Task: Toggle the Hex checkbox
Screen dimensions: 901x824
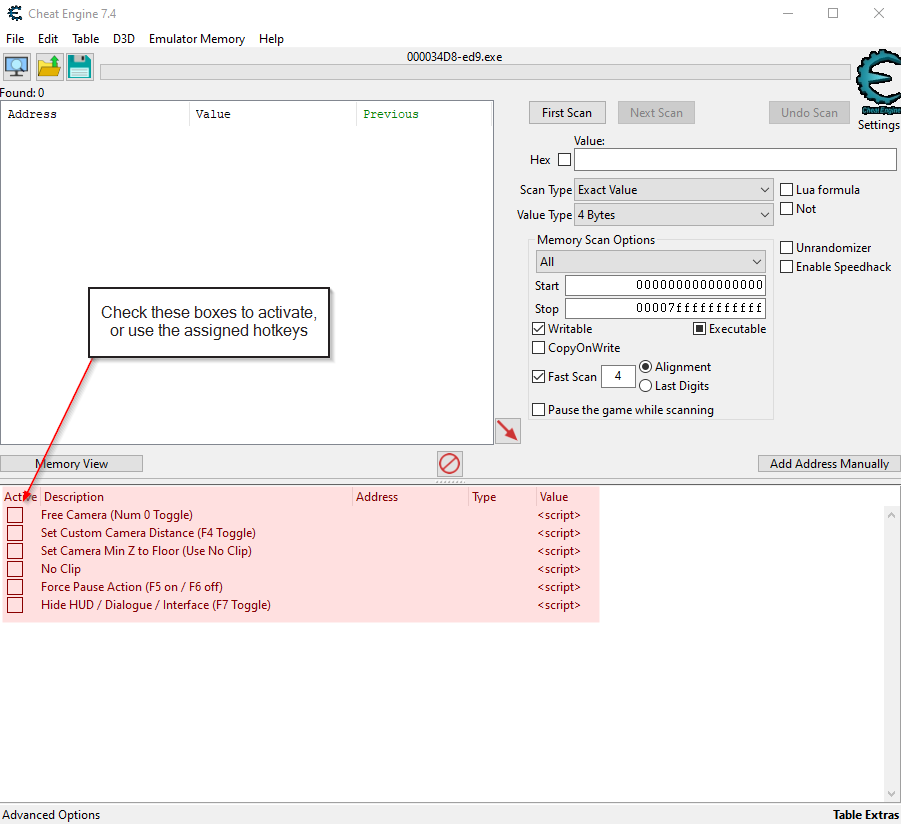Action: point(565,159)
